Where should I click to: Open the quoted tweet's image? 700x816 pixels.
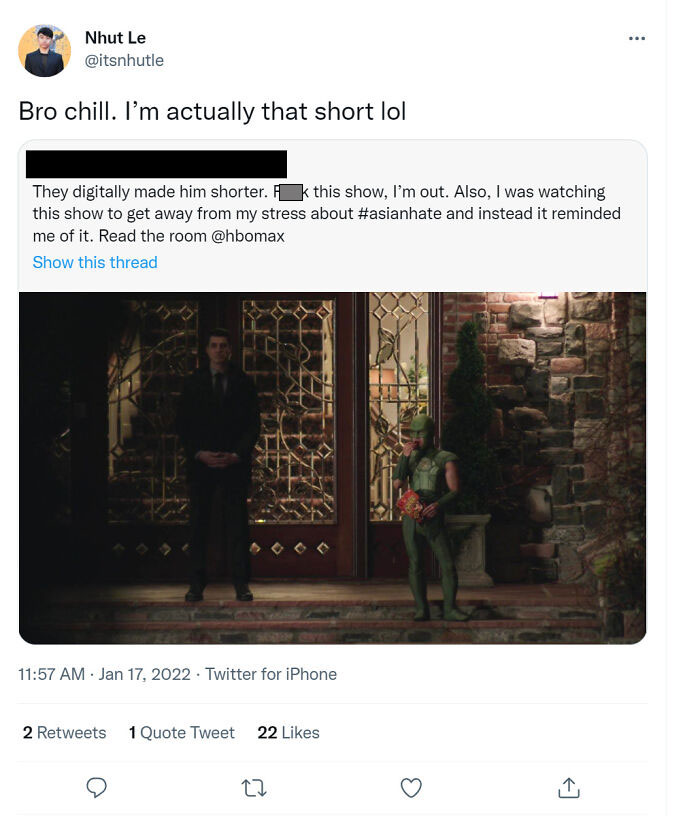click(x=333, y=468)
